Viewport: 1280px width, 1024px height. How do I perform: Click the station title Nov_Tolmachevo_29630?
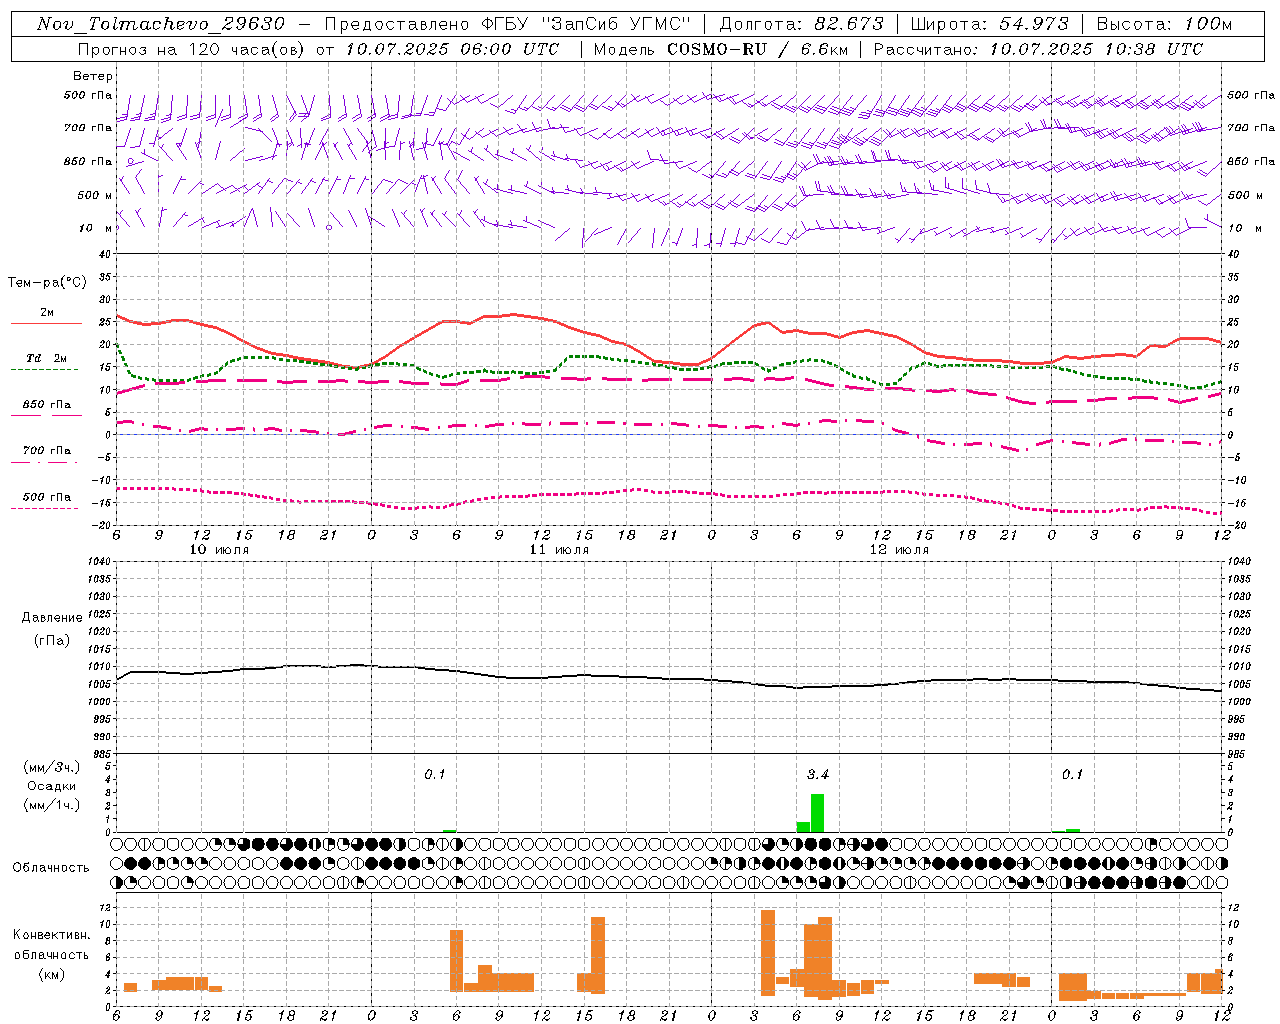coord(161,24)
